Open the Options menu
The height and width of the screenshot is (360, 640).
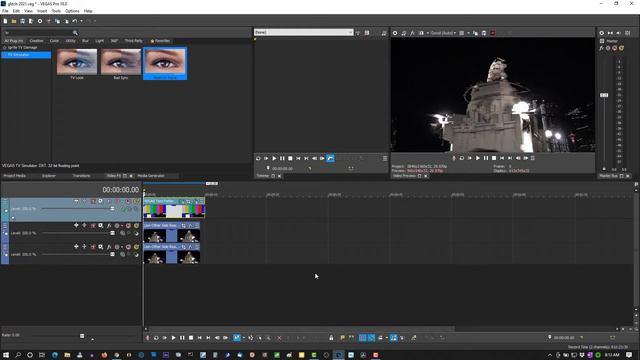coord(72,11)
